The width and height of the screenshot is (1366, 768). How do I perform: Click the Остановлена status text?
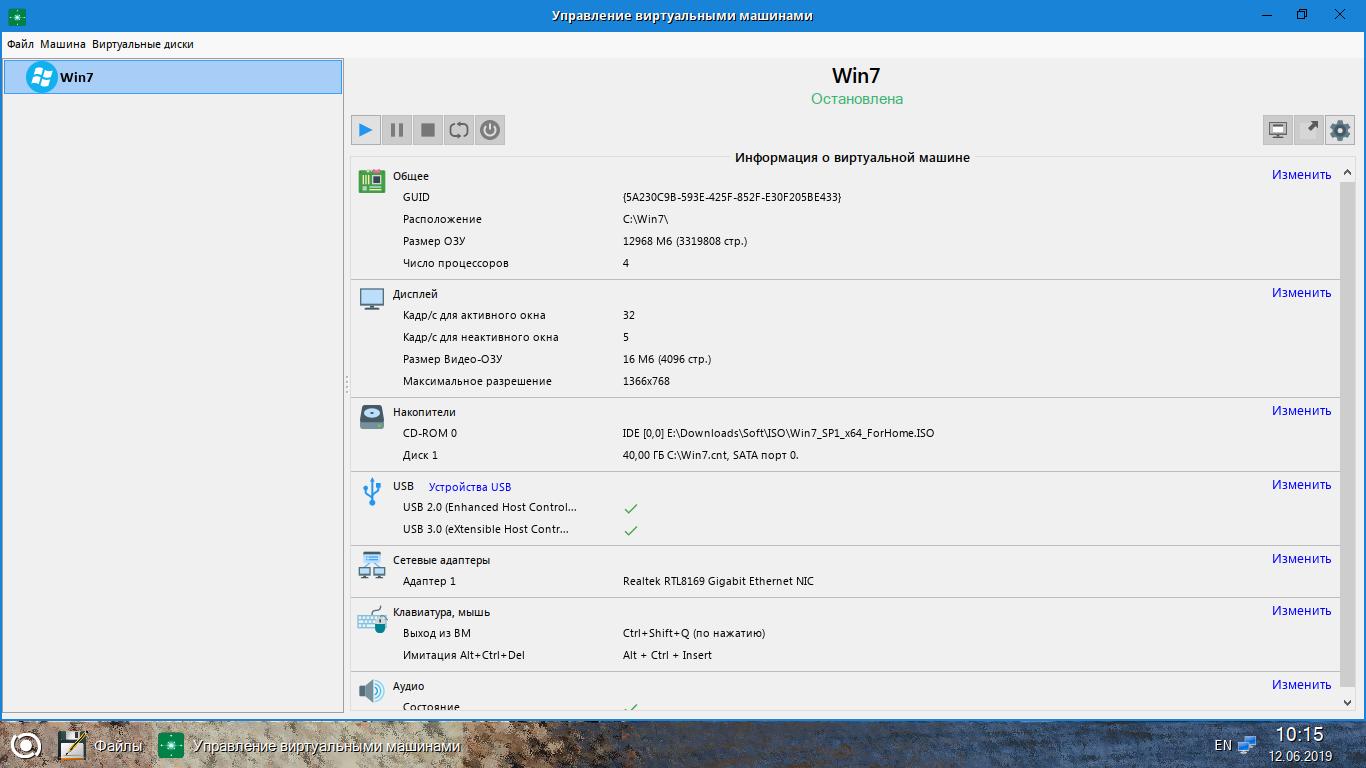point(857,99)
